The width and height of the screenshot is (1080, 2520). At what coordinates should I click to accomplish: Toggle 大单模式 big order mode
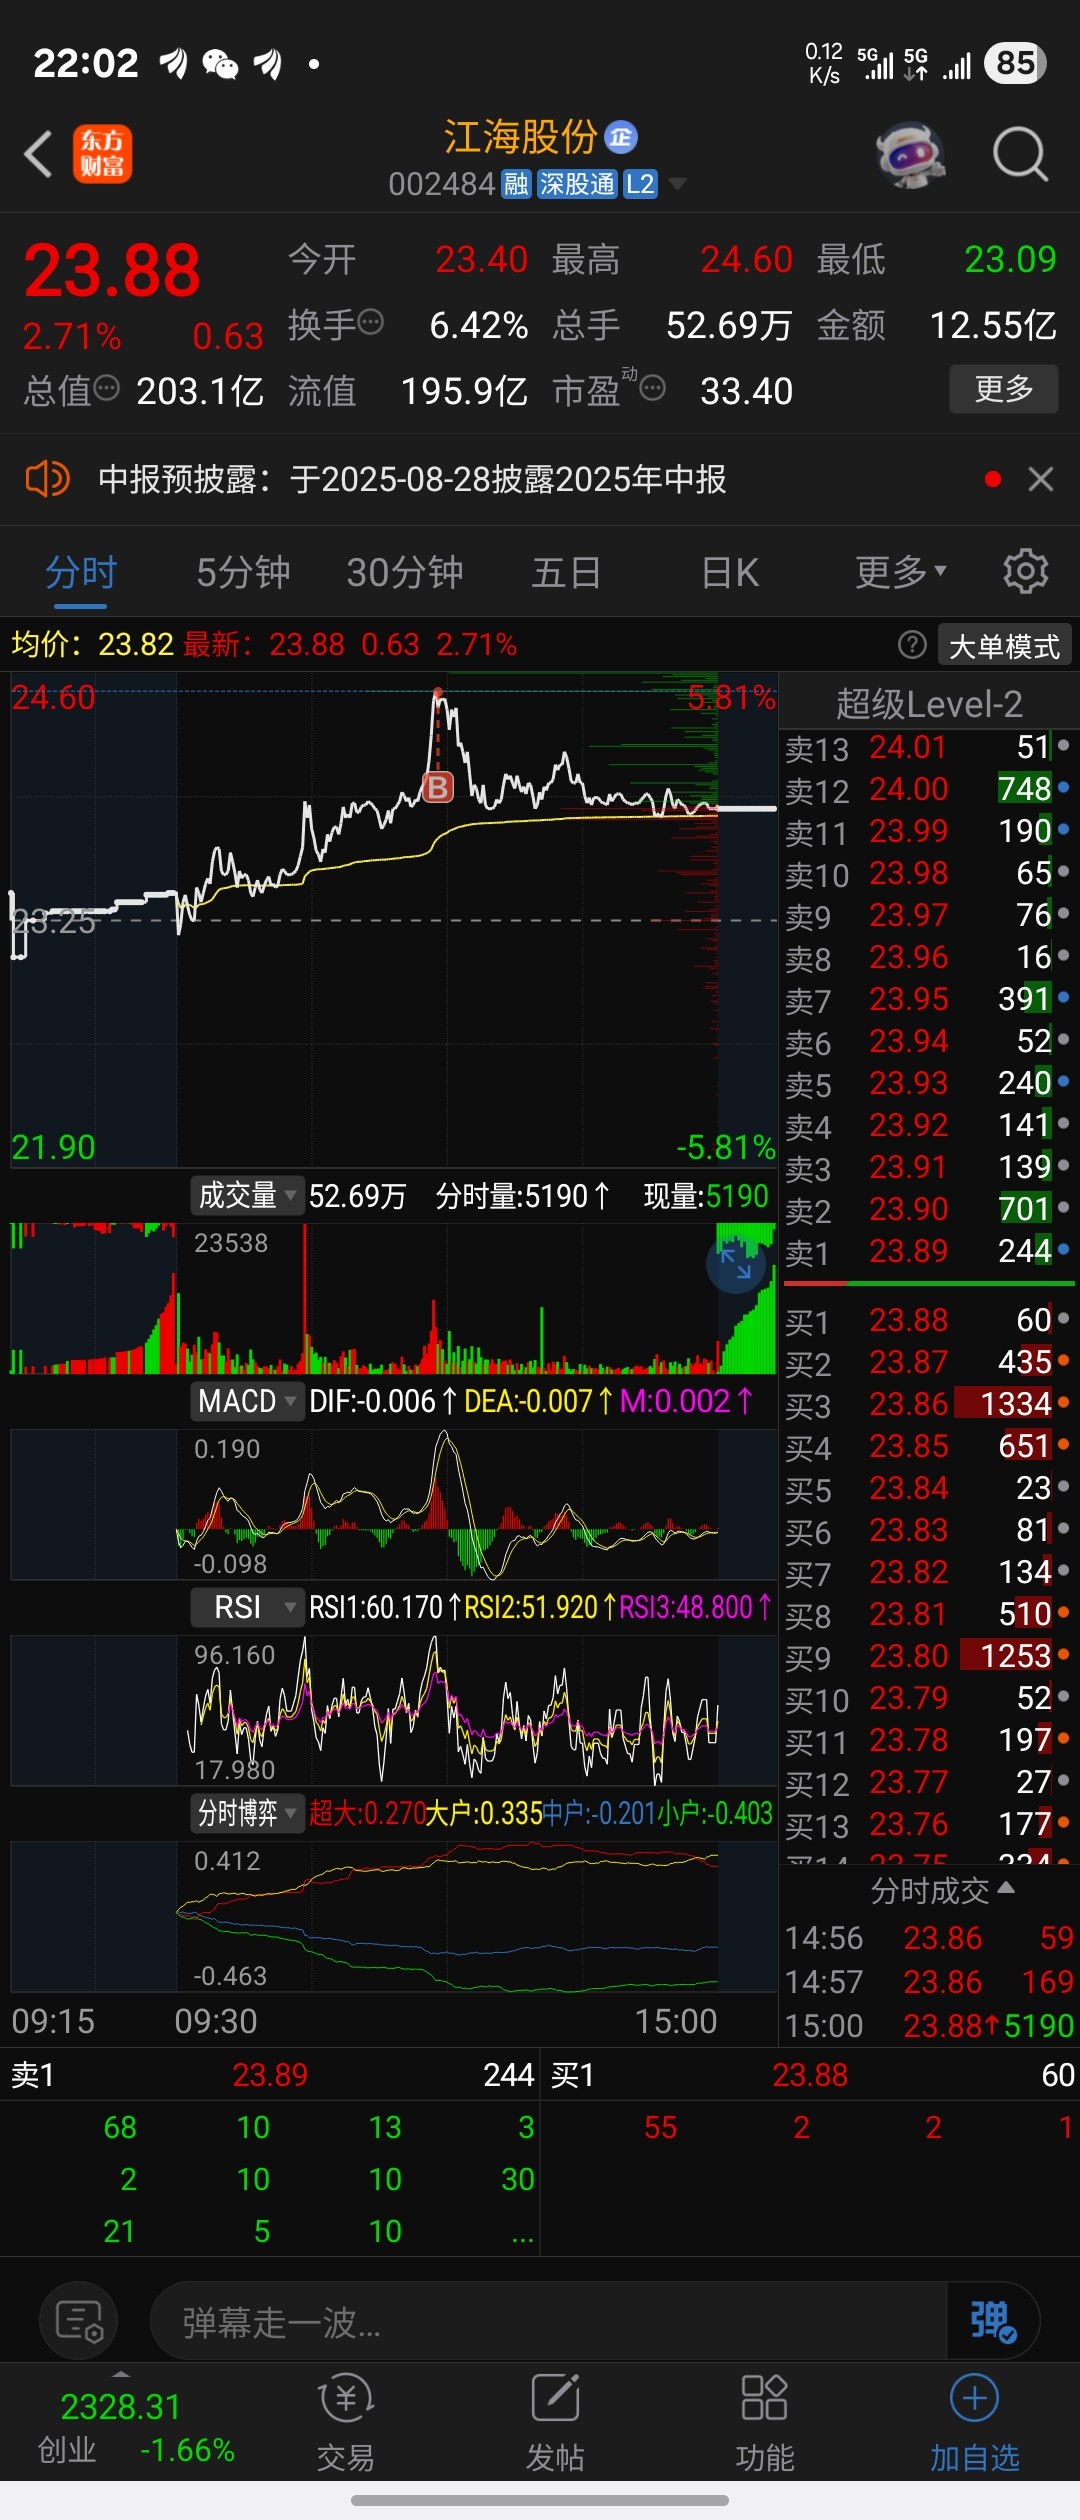[x=1004, y=646]
